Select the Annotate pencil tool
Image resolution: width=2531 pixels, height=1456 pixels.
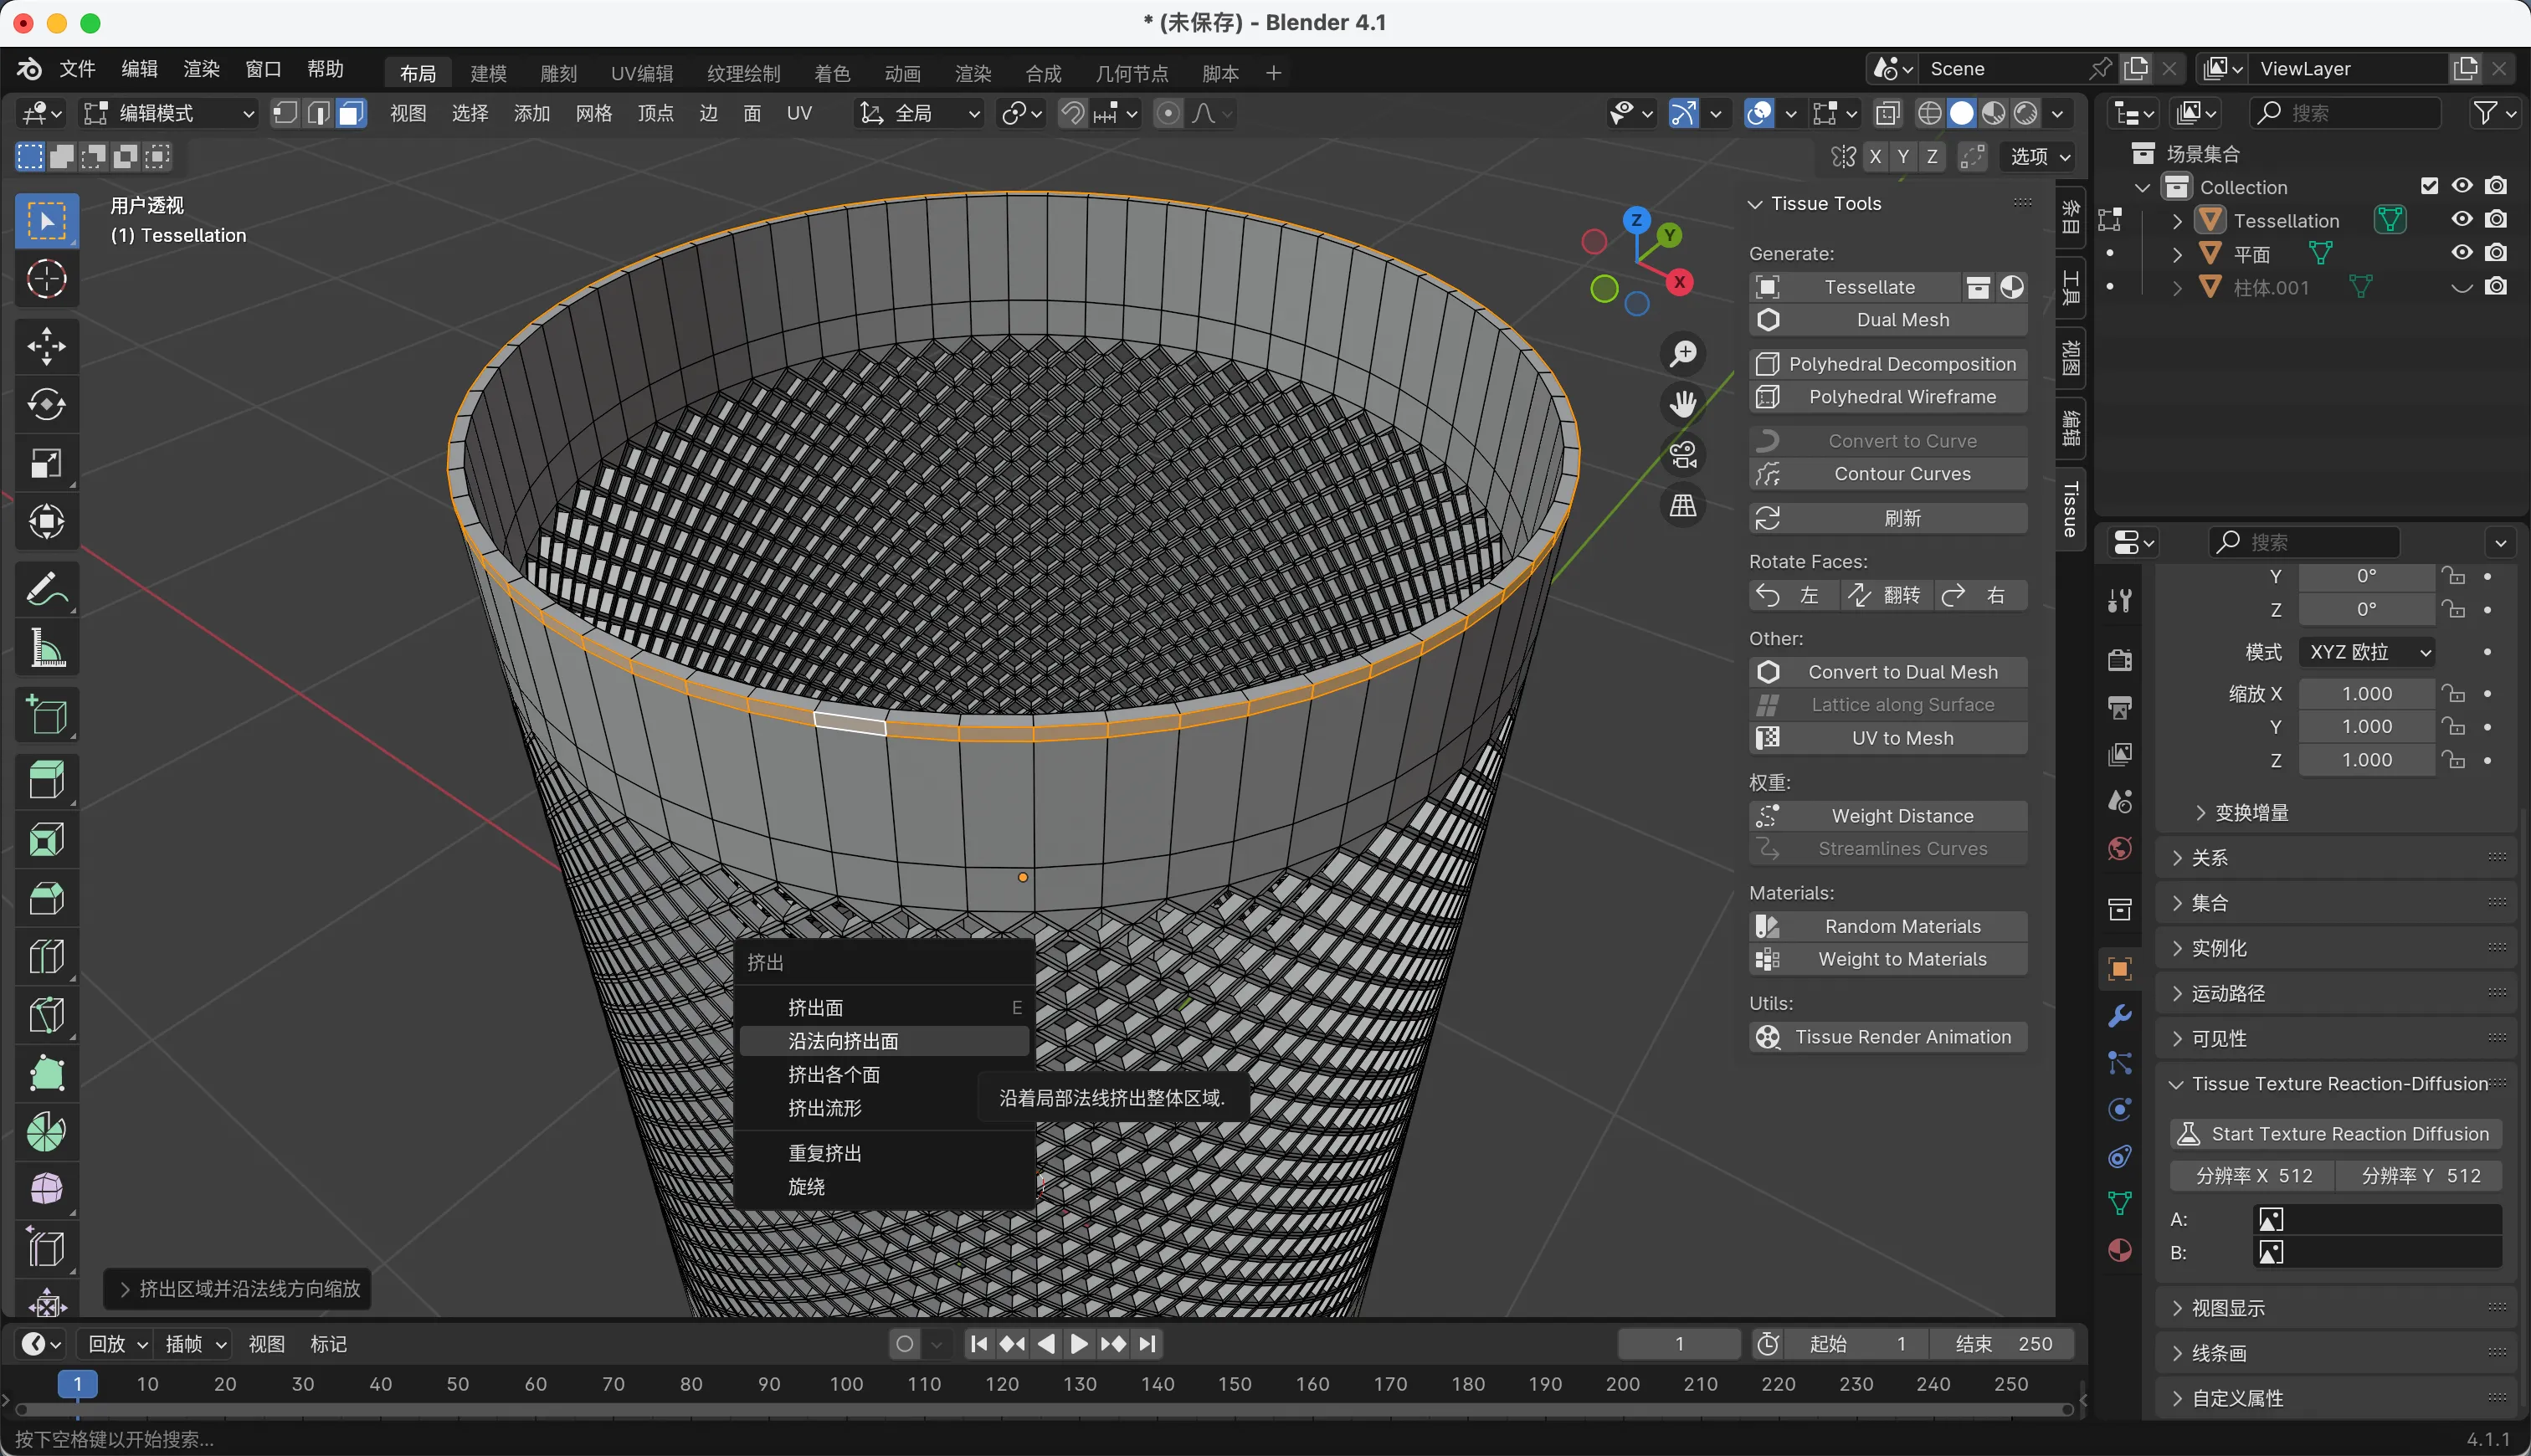click(x=46, y=590)
